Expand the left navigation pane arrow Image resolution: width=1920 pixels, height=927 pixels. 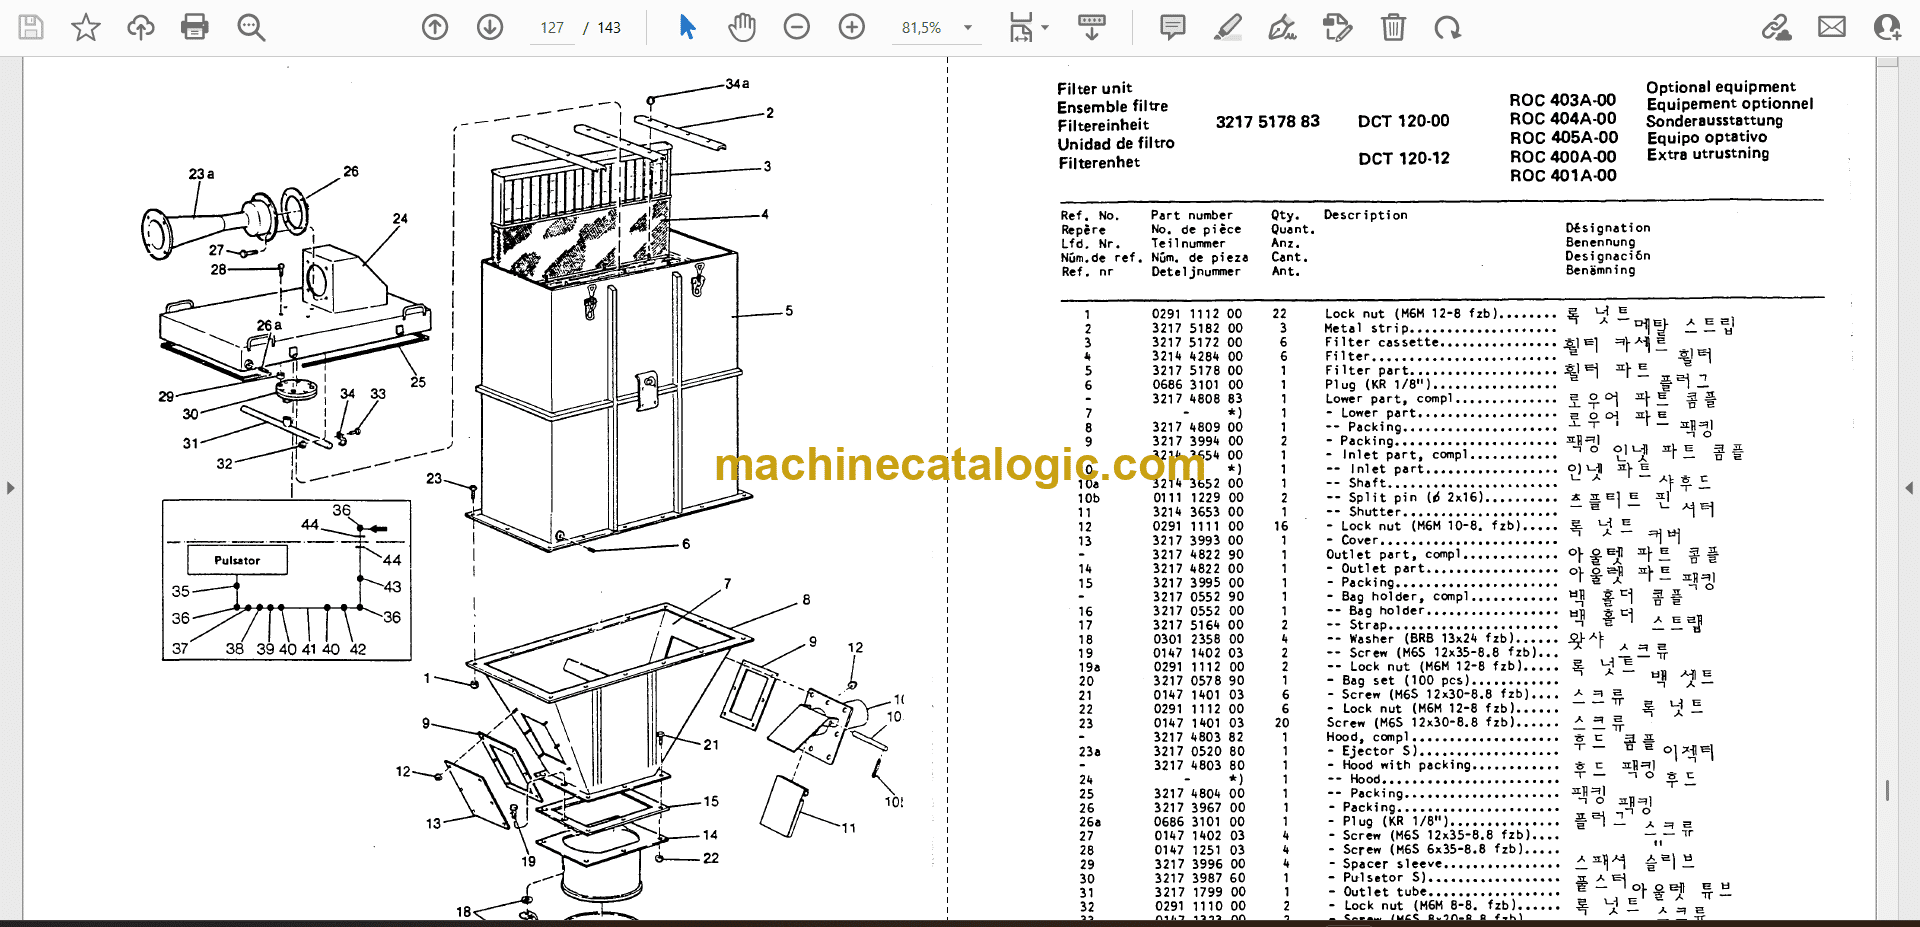(x=10, y=488)
